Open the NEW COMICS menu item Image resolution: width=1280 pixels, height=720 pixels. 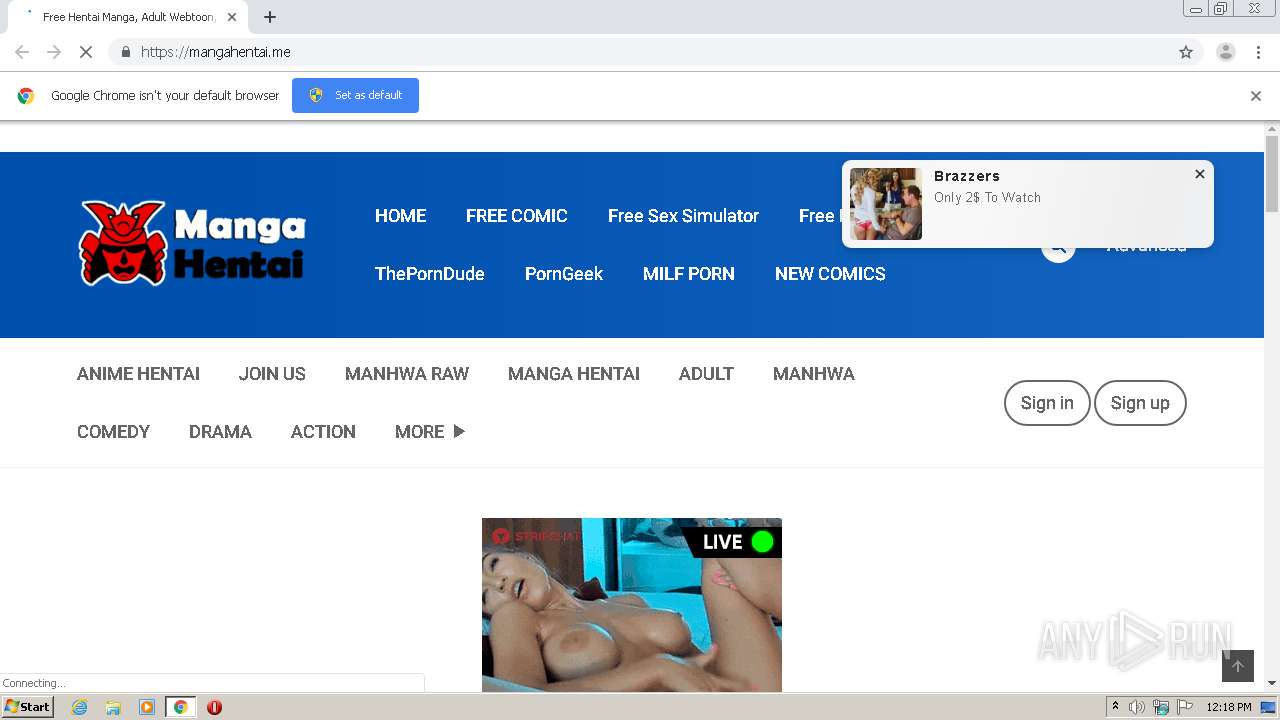tap(830, 274)
